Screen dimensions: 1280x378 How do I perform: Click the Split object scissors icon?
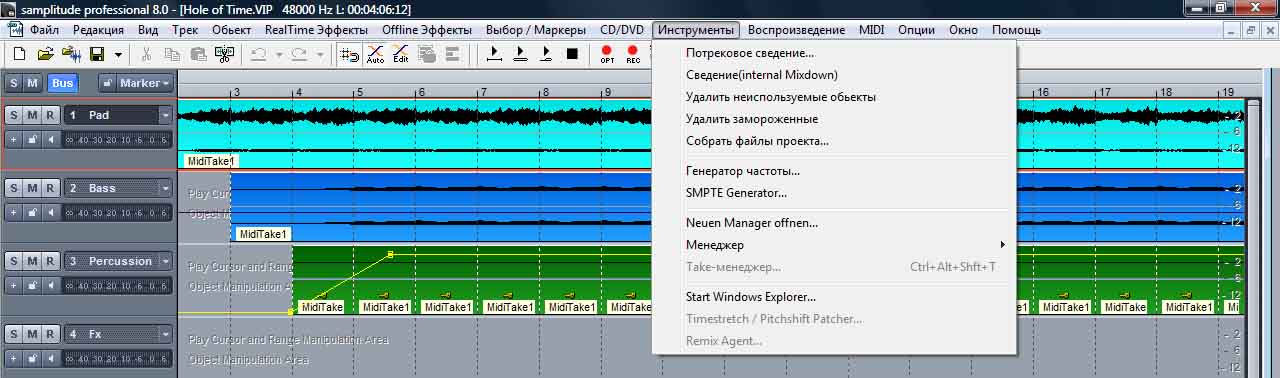[x=225, y=54]
